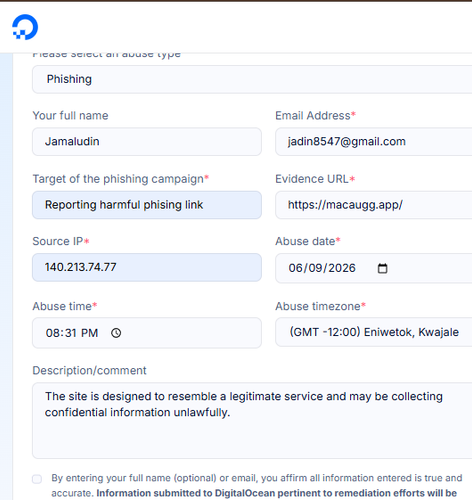Focus the Your full name field with Jamaludin

click(147, 141)
